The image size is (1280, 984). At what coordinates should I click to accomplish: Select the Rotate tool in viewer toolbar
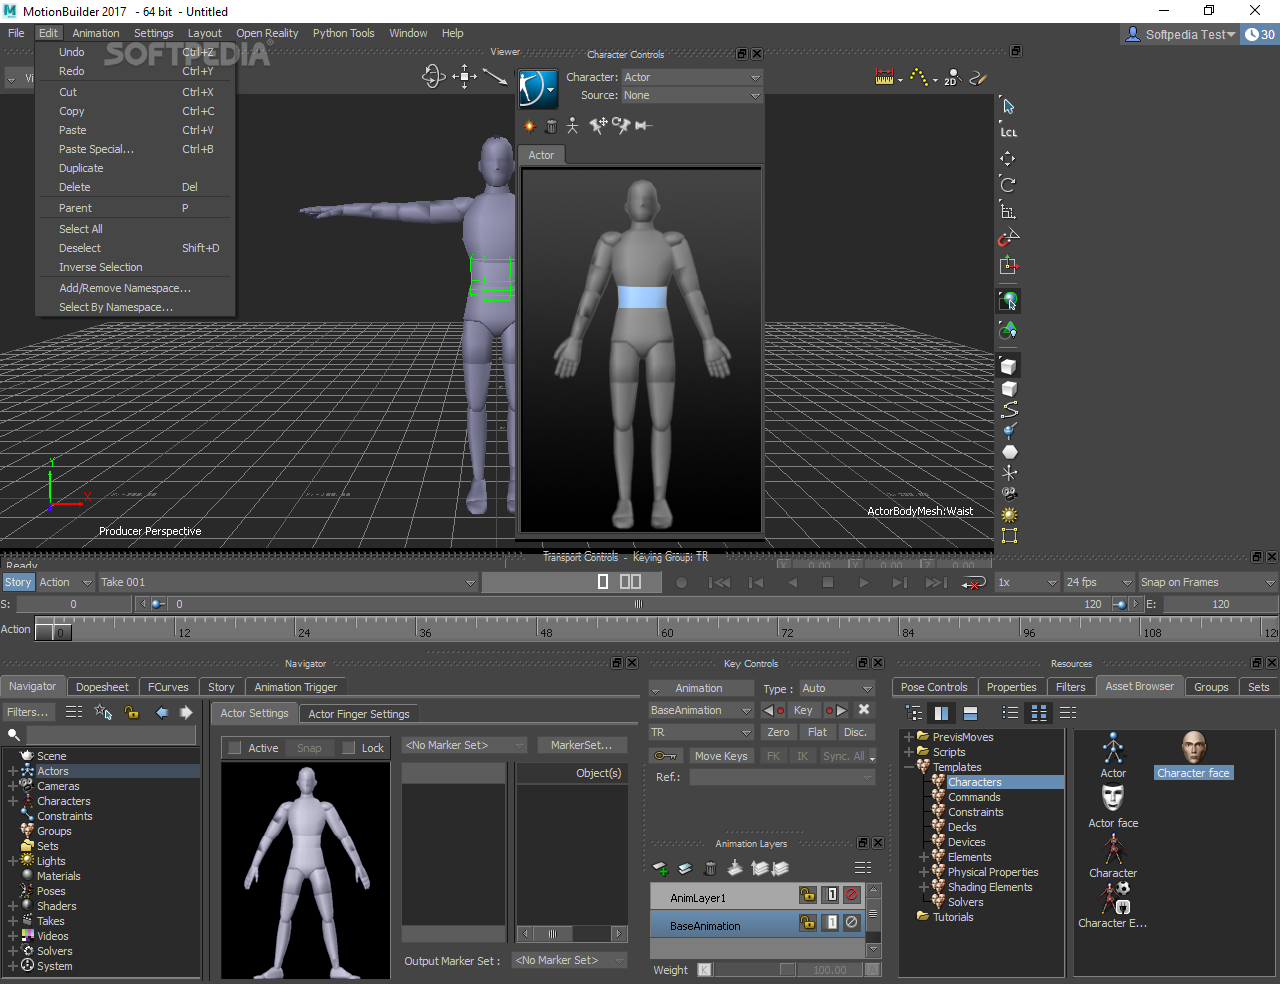tap(1008, 184)
